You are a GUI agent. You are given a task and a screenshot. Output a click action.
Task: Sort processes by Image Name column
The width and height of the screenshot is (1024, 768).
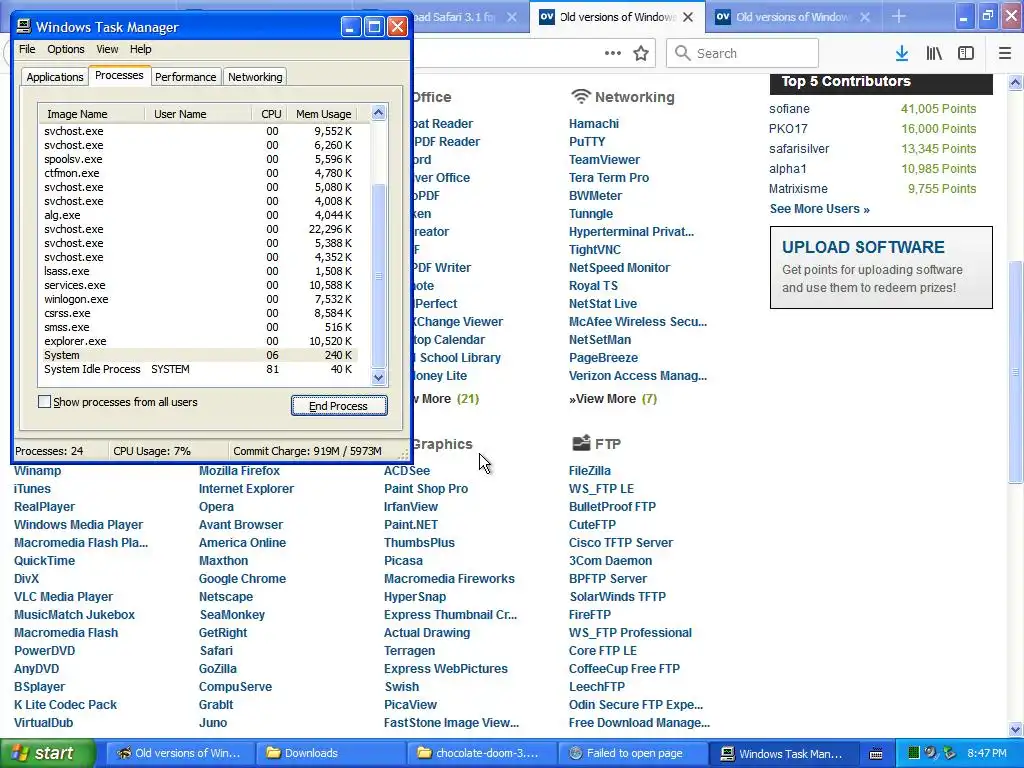pos(91,114)
